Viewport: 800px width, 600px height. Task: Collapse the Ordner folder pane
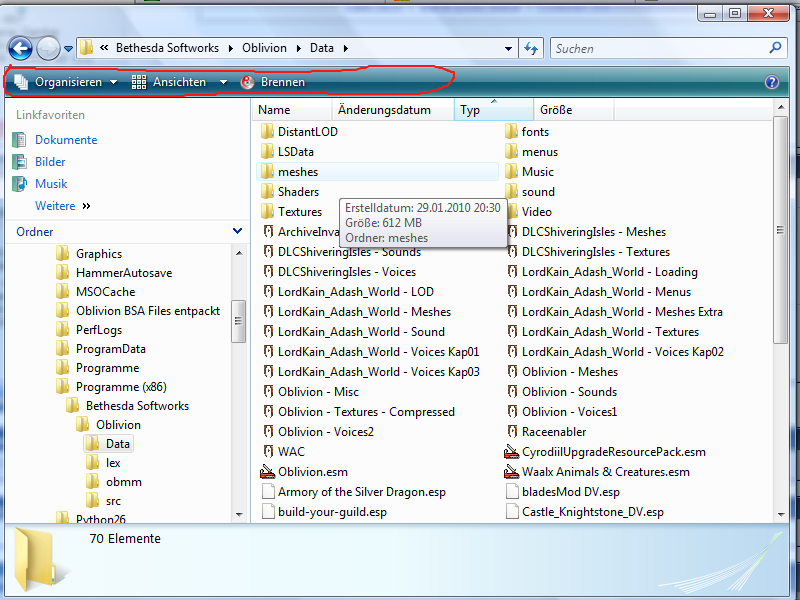(237, 231)
